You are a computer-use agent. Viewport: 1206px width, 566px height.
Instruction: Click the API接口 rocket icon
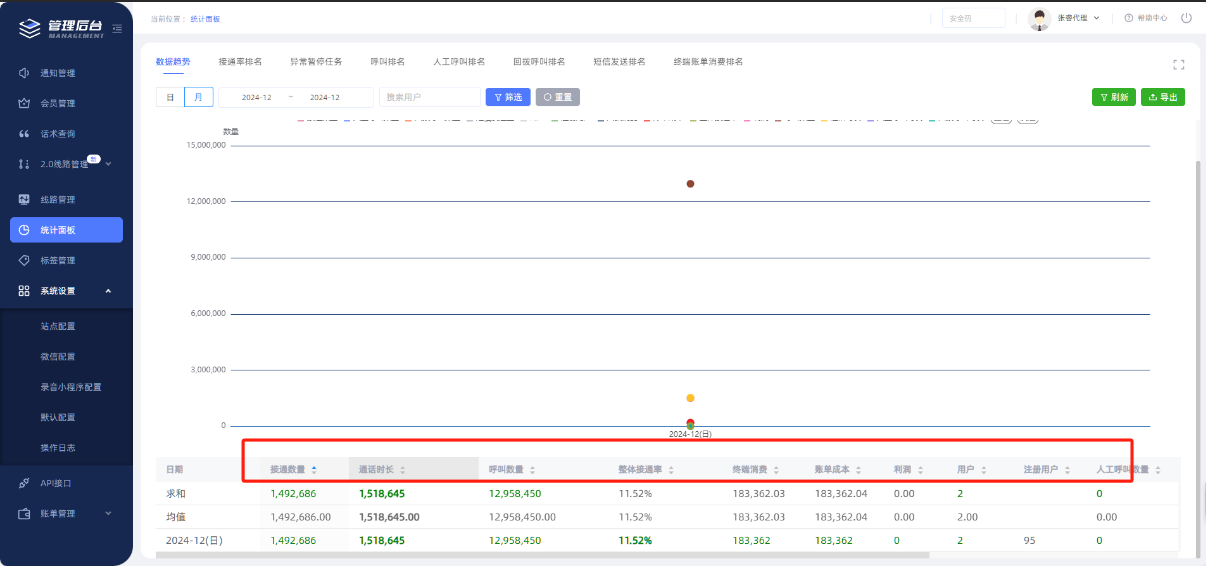tap(24, 483)
